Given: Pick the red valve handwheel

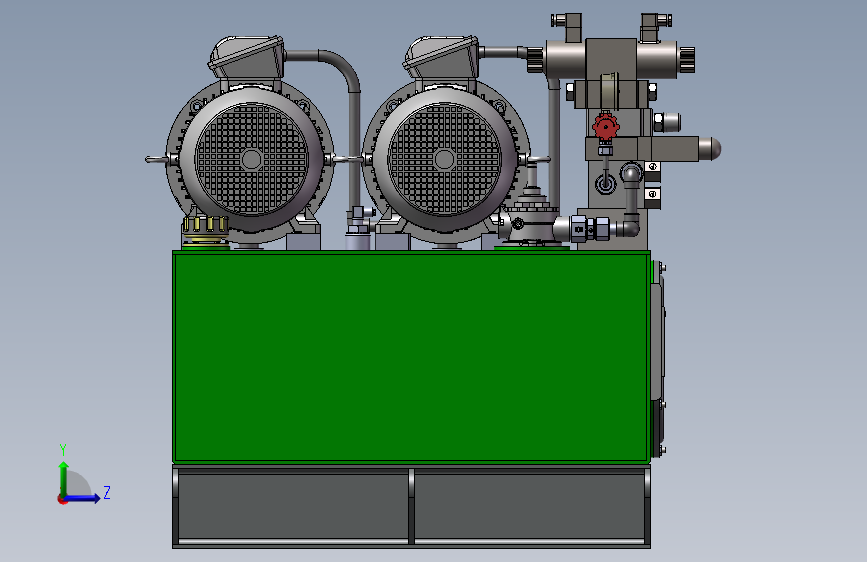Looking at the screenshot, I should tap(605, 127).
